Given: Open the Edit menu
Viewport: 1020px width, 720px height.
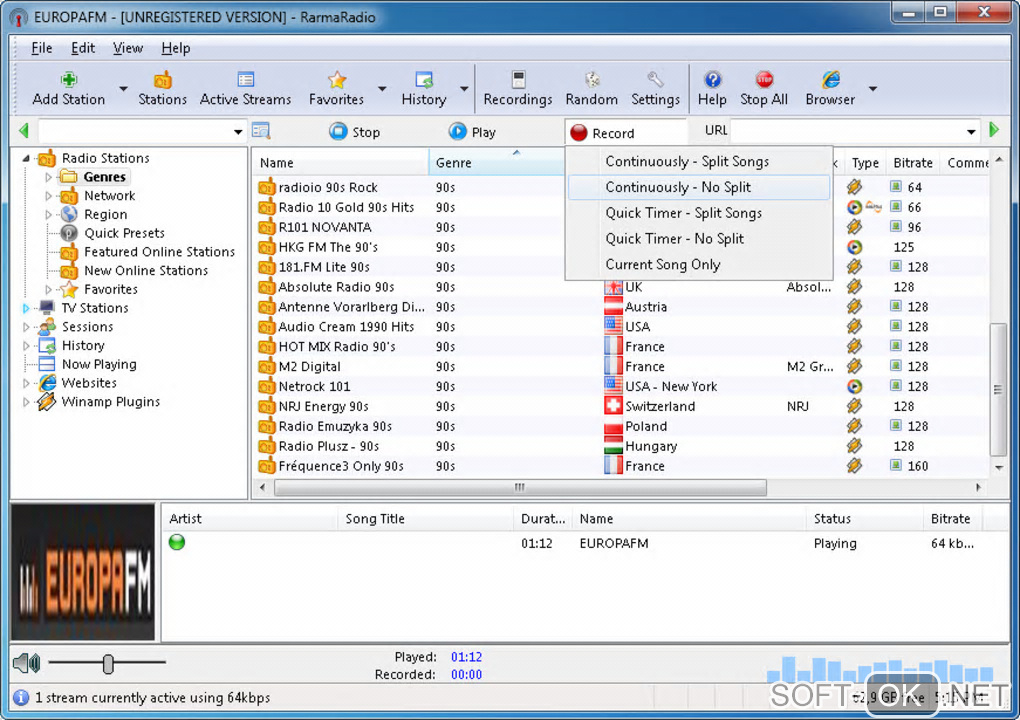Looking at the screenshot, I should pos(83,48).
